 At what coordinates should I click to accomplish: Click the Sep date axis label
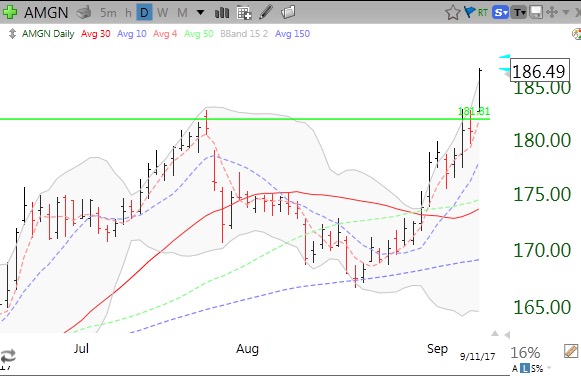(x=437, y=349)
